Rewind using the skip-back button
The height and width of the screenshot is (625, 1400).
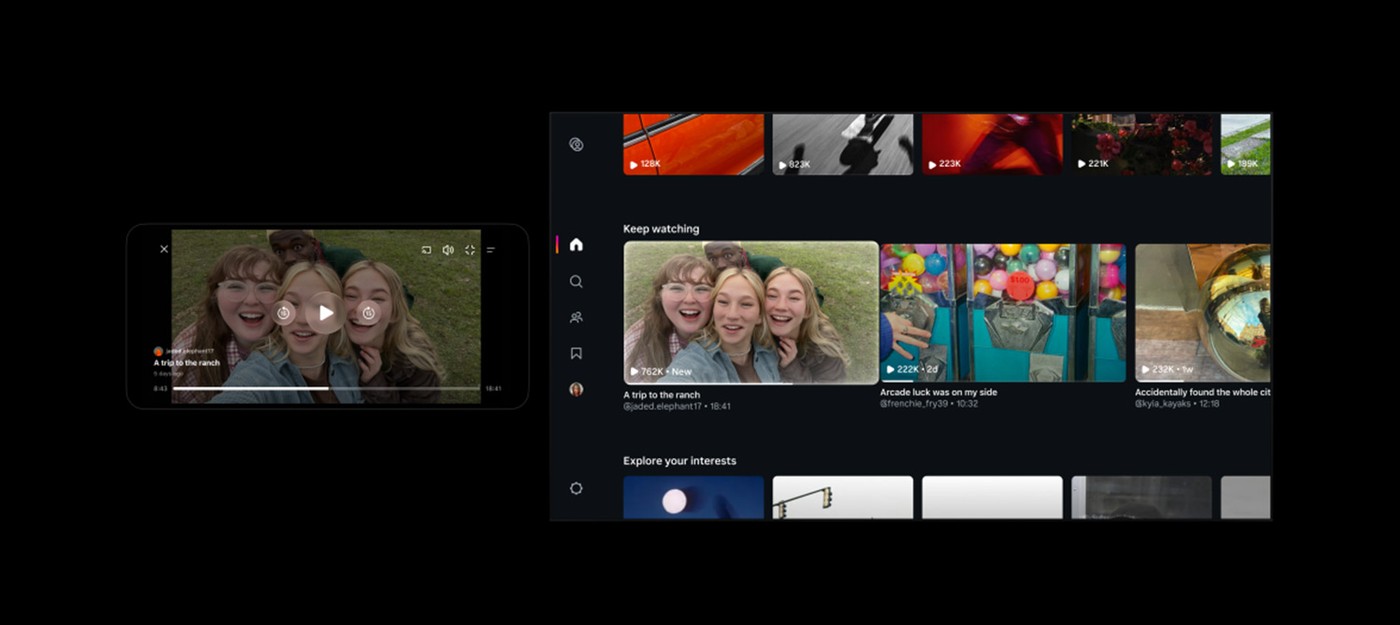click(284, 313)
